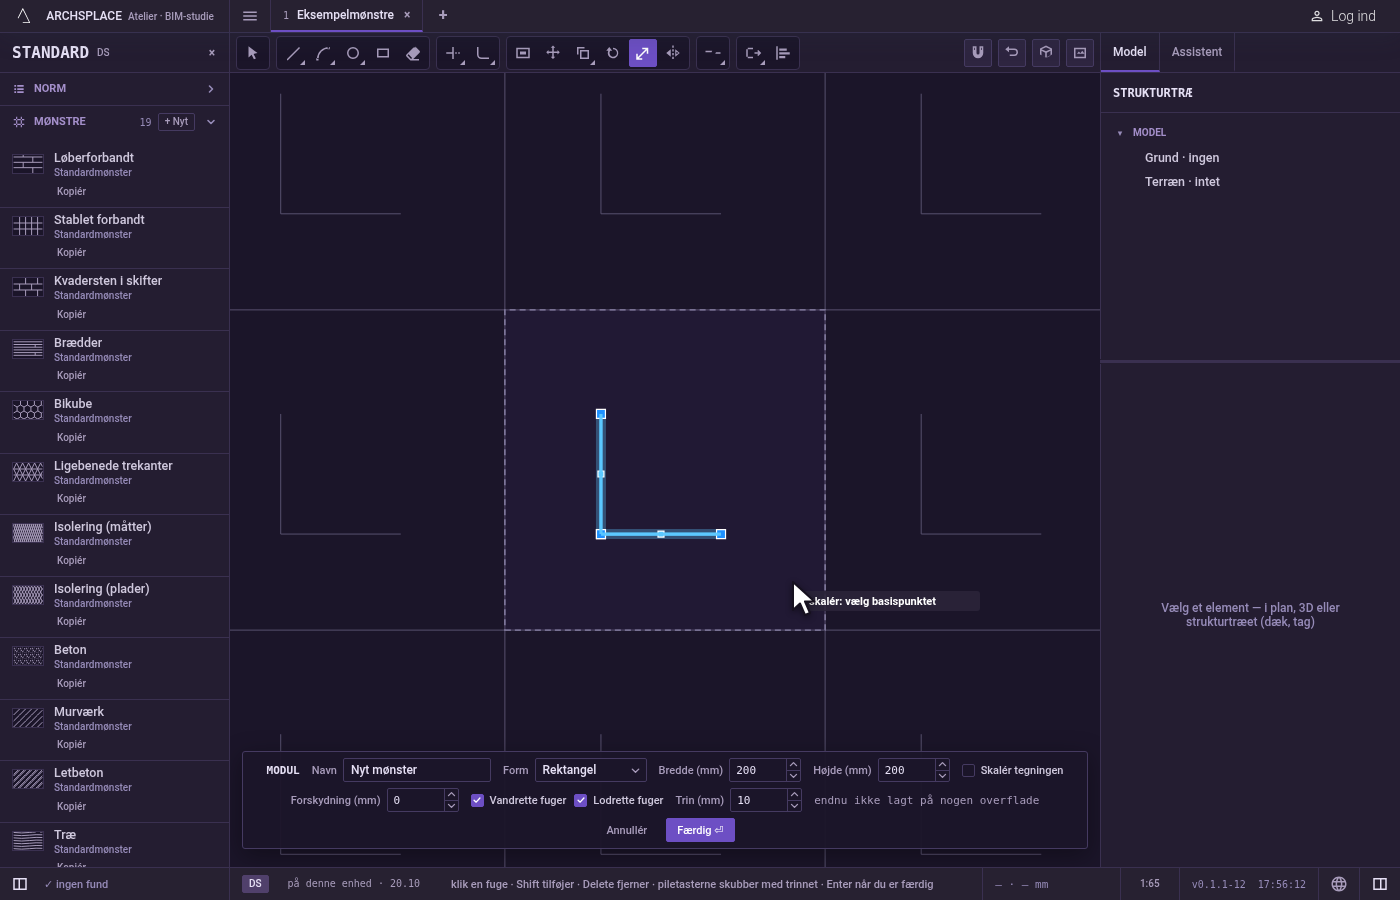The width and height of the screenshot is (1400, 900).
Task: Toggle left sidebar panel icon in status bar
Action: [x=19, y=884]
